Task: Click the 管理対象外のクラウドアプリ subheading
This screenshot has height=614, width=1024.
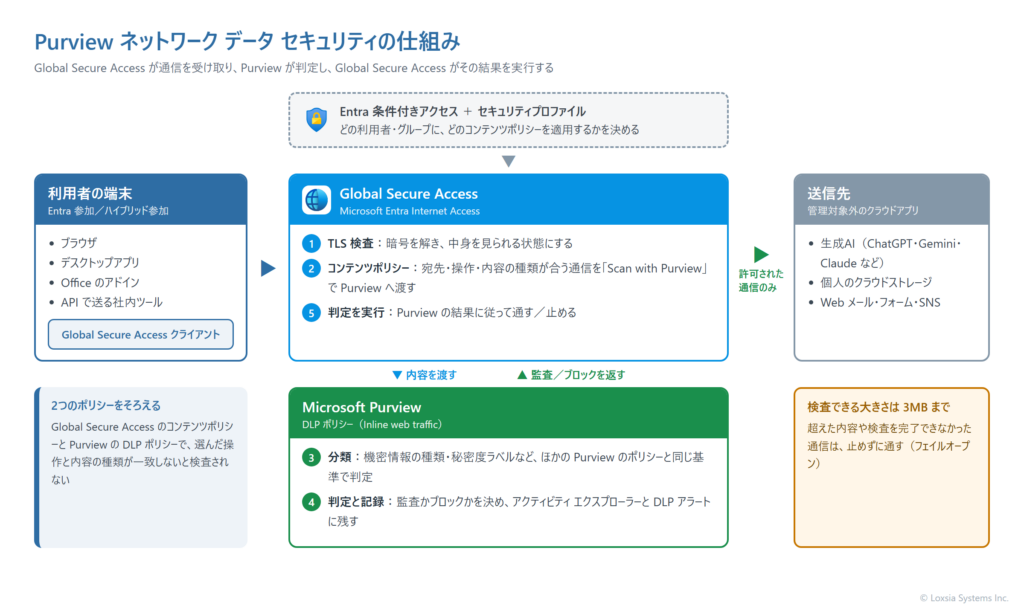Action: tap(863, 211)
